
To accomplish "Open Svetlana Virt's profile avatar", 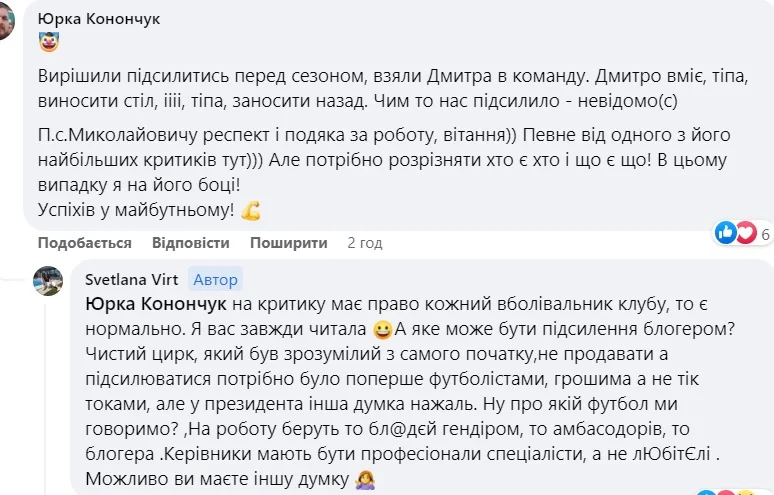I will 48,281.
